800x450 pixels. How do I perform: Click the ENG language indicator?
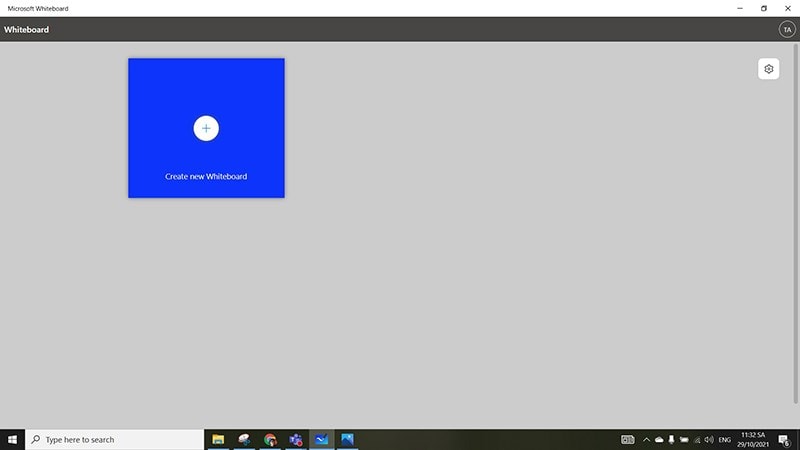pyautogui.click(x=724, y=439)
